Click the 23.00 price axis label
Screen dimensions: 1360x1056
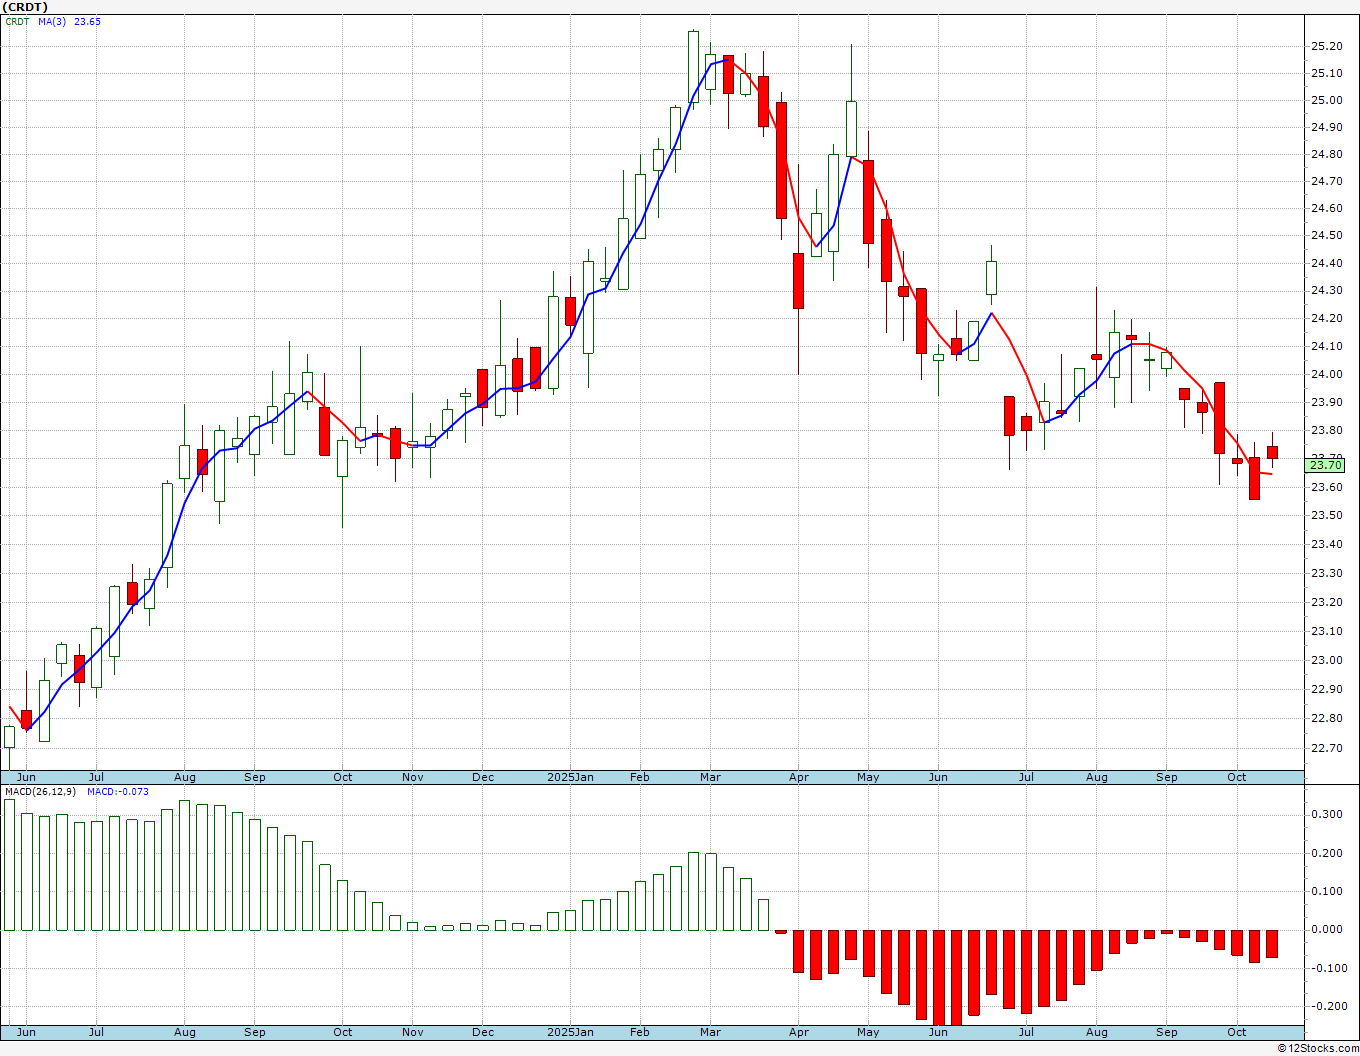tap(1326, 660)
